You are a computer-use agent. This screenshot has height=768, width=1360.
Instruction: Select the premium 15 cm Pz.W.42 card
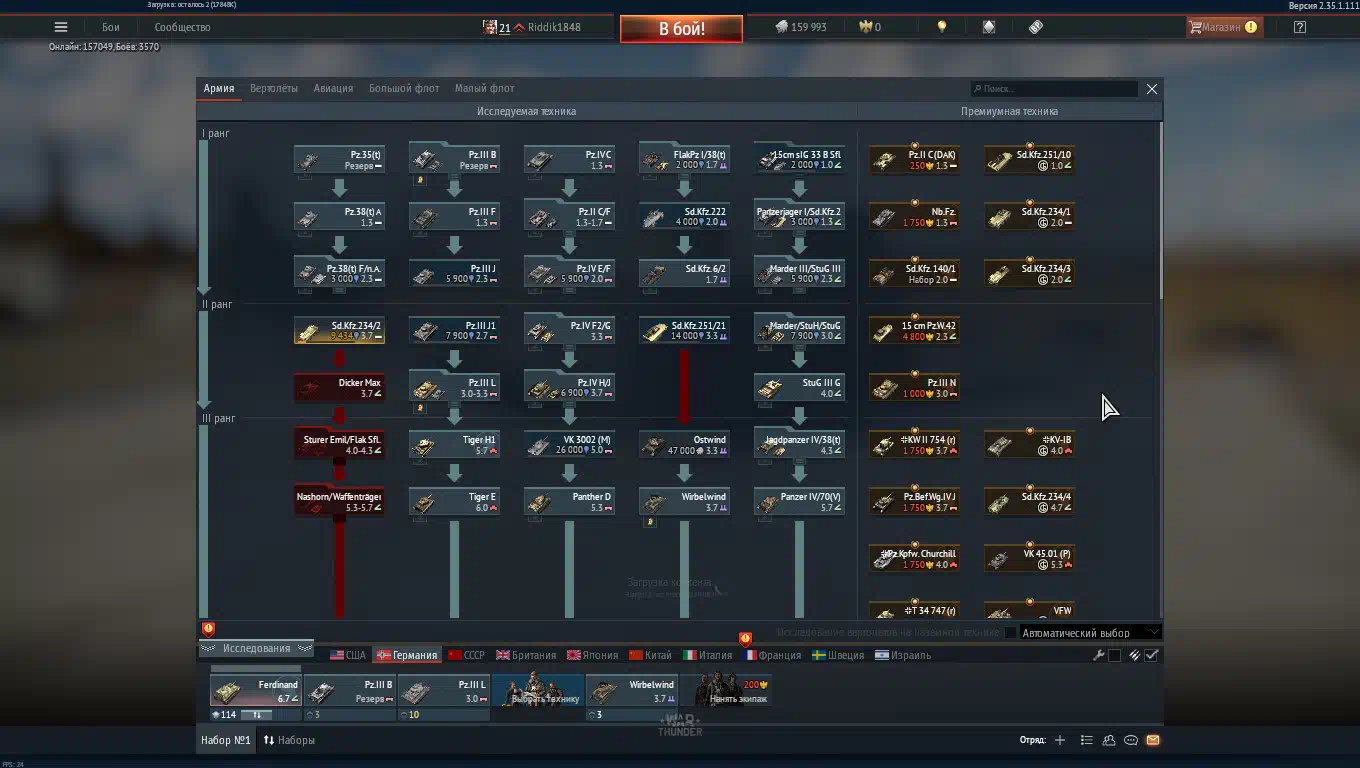point(915,331)
